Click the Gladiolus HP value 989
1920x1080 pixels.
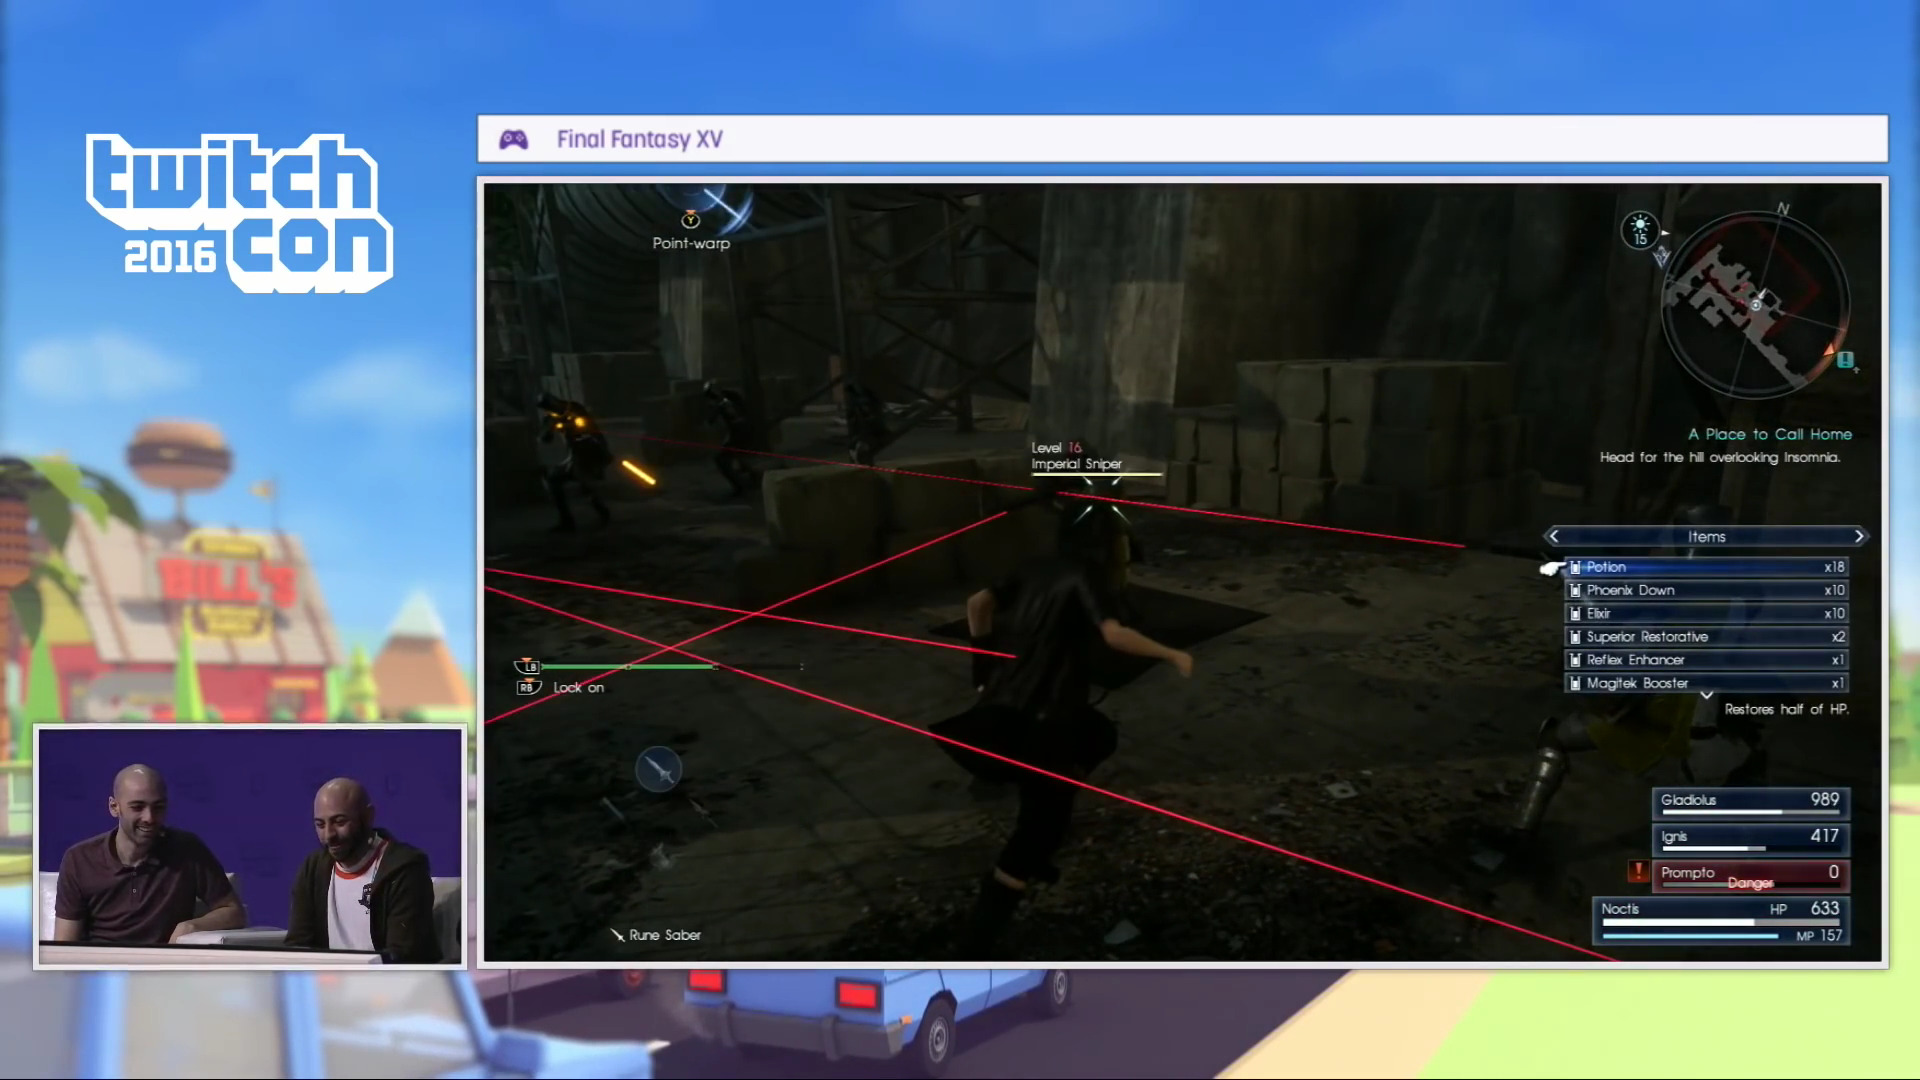[1825, 799]
